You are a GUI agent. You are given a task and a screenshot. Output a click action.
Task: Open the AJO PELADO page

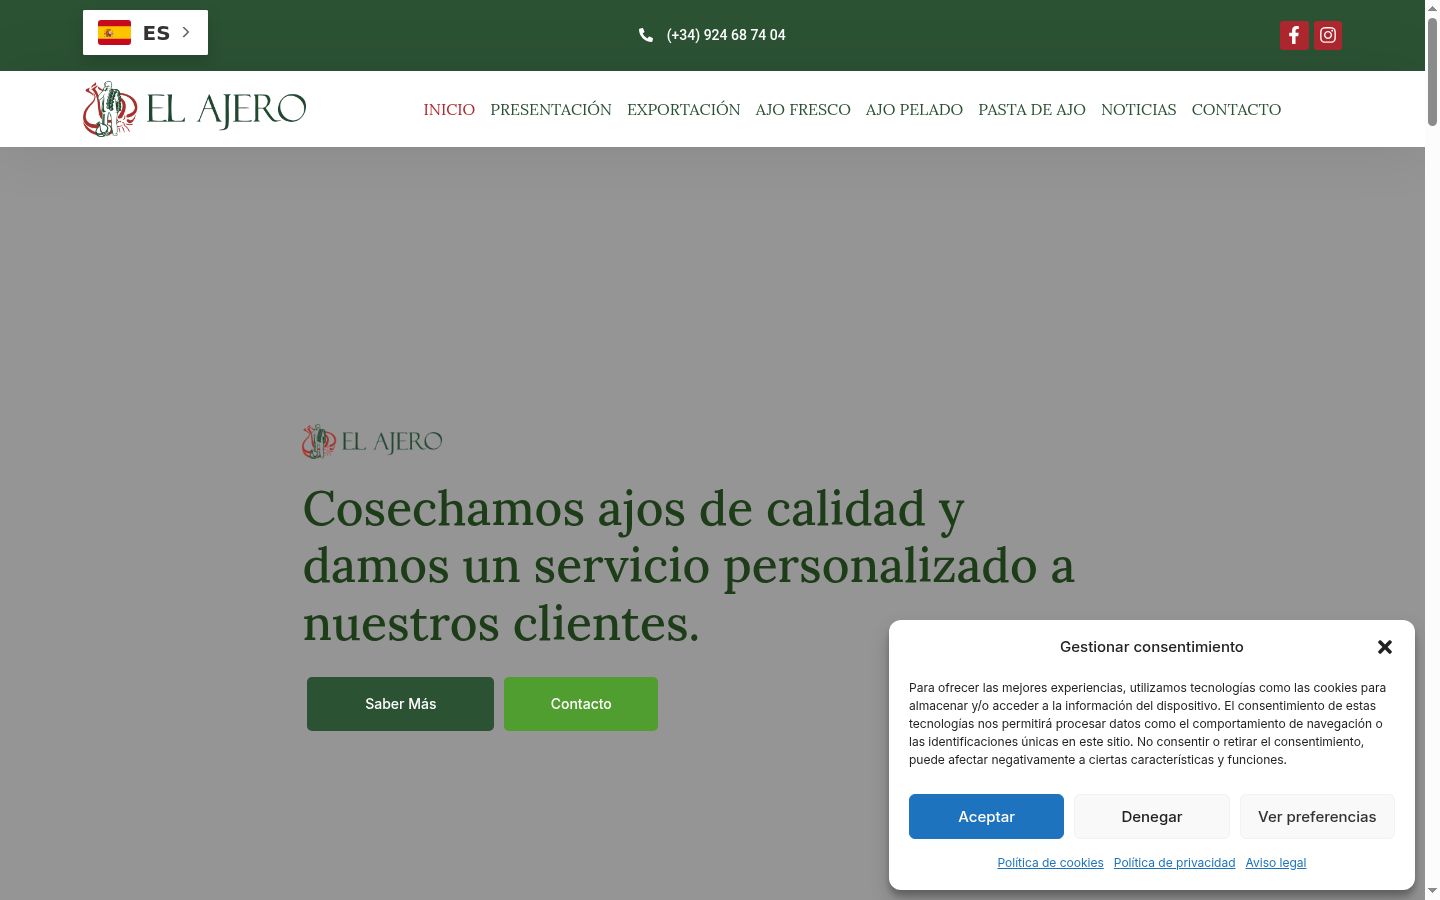pos(914,110)
